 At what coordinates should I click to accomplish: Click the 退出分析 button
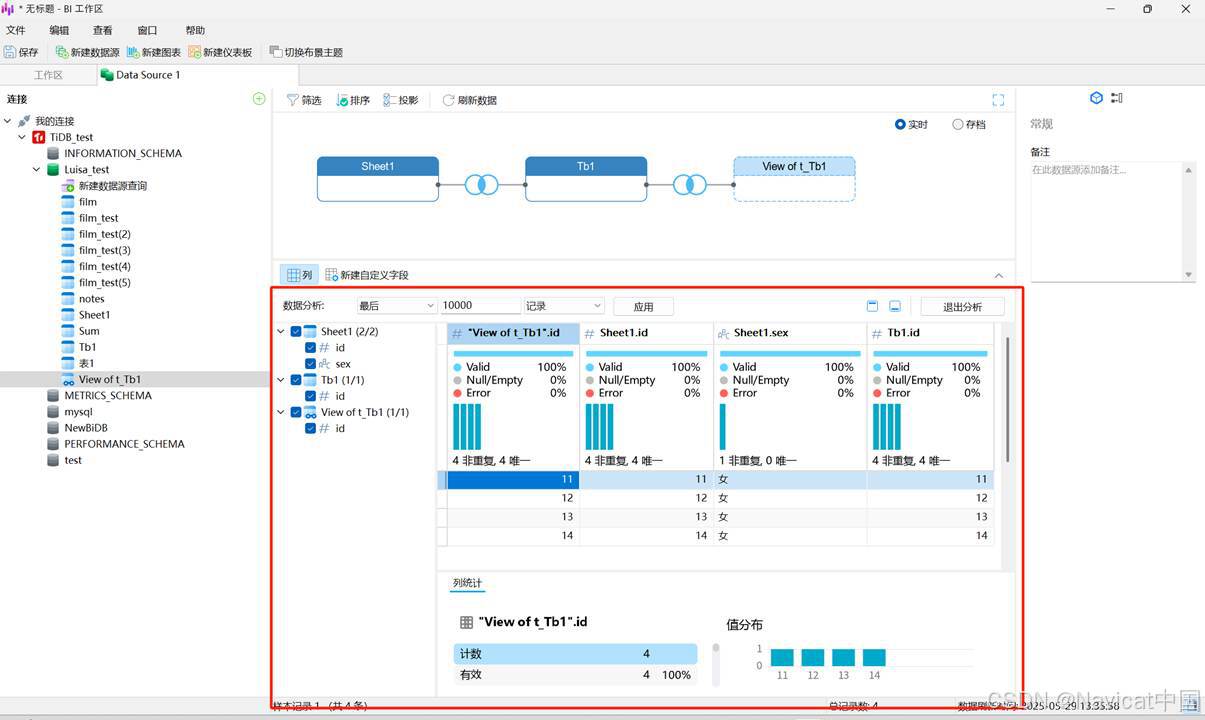tap(962, 307)
